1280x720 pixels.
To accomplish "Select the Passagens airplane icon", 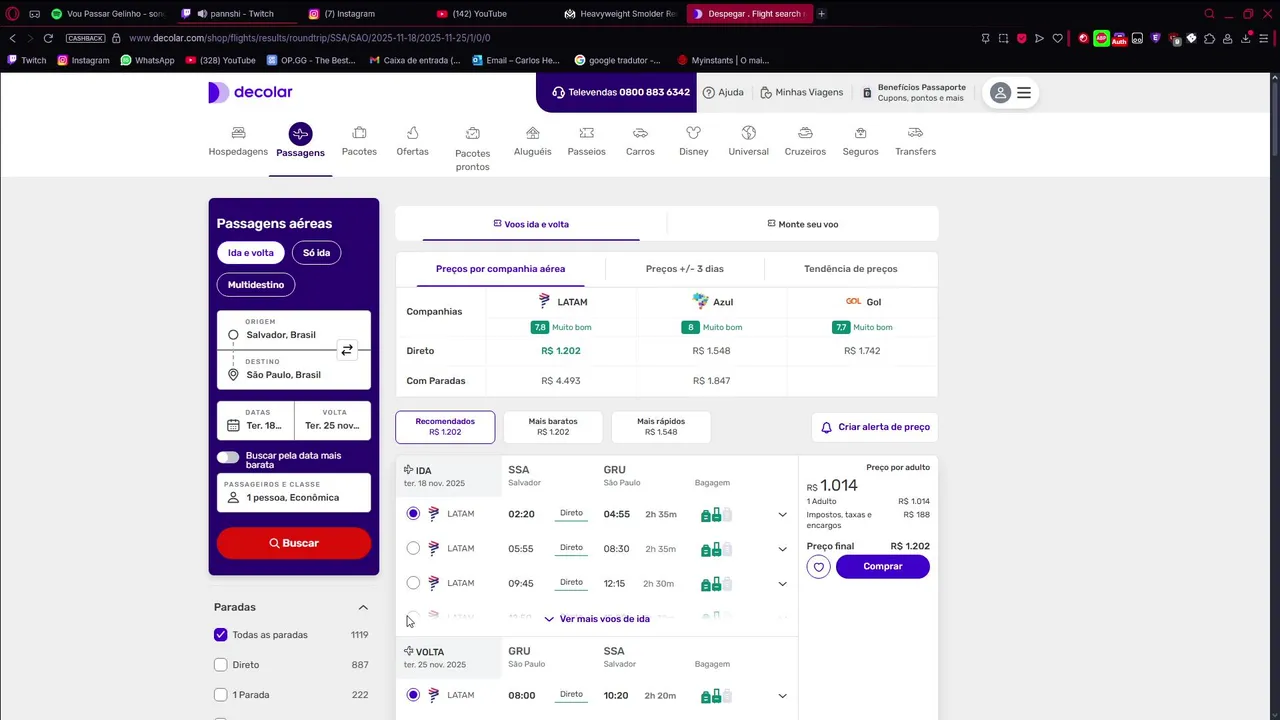I will click(x=300, y=134).
